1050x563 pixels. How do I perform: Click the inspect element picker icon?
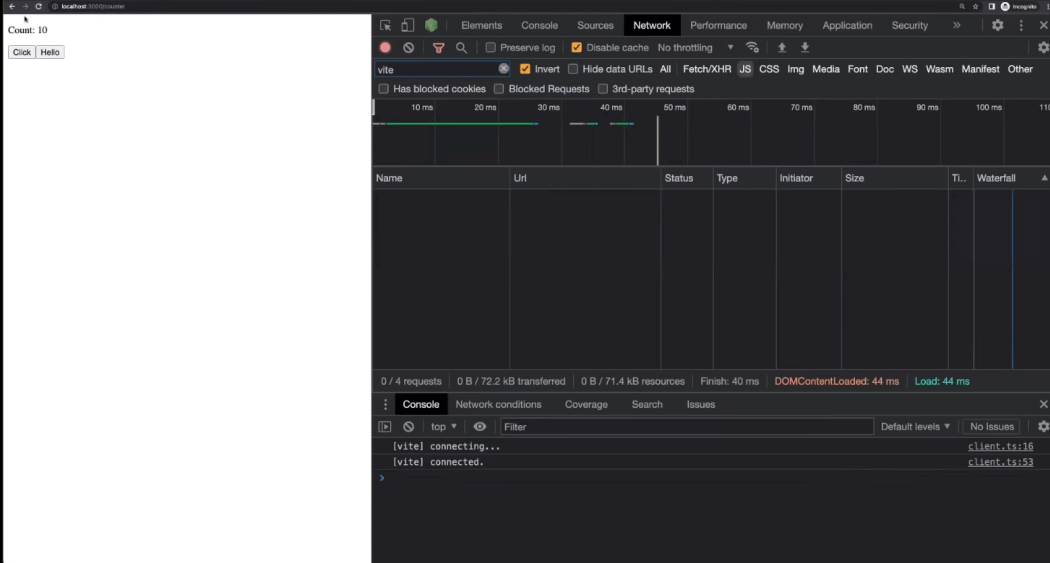click(386, 25)
